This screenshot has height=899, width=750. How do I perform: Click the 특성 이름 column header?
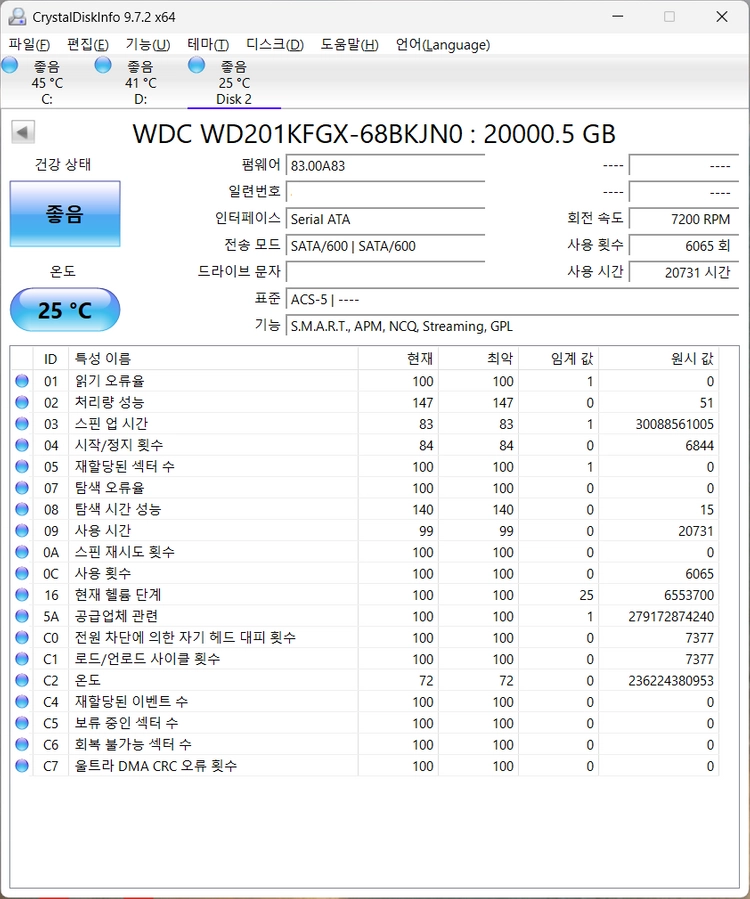213,359
